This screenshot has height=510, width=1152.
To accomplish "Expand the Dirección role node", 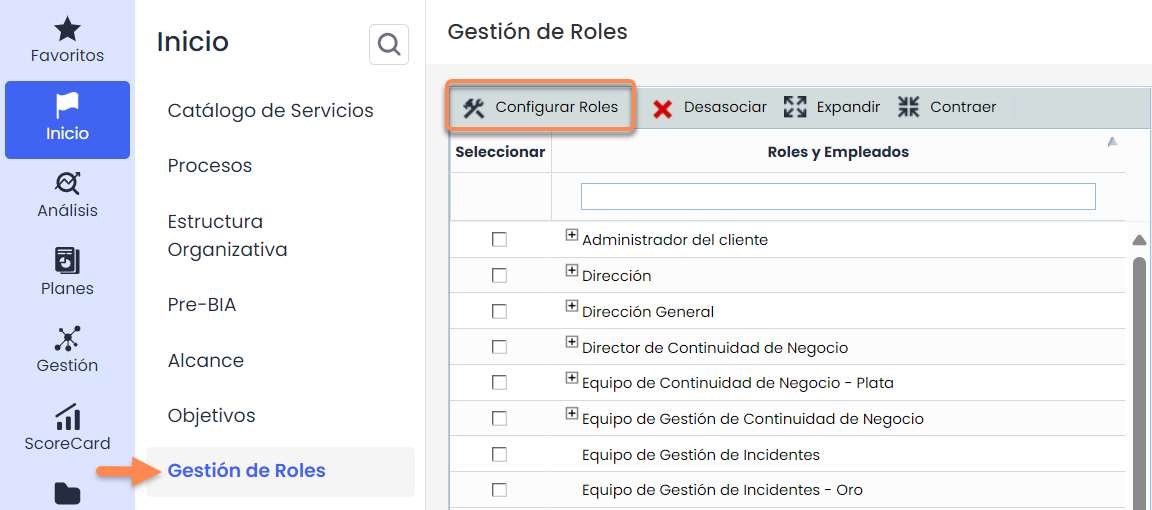I will pos(572,271).
